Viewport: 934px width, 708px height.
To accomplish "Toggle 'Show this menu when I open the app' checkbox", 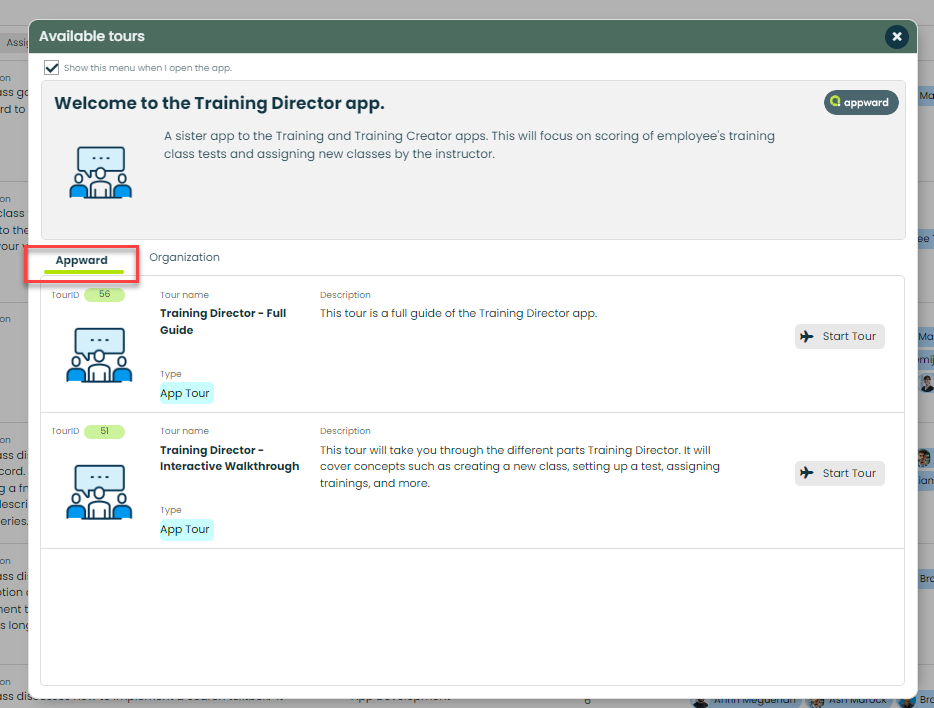I will pos(52,68).
